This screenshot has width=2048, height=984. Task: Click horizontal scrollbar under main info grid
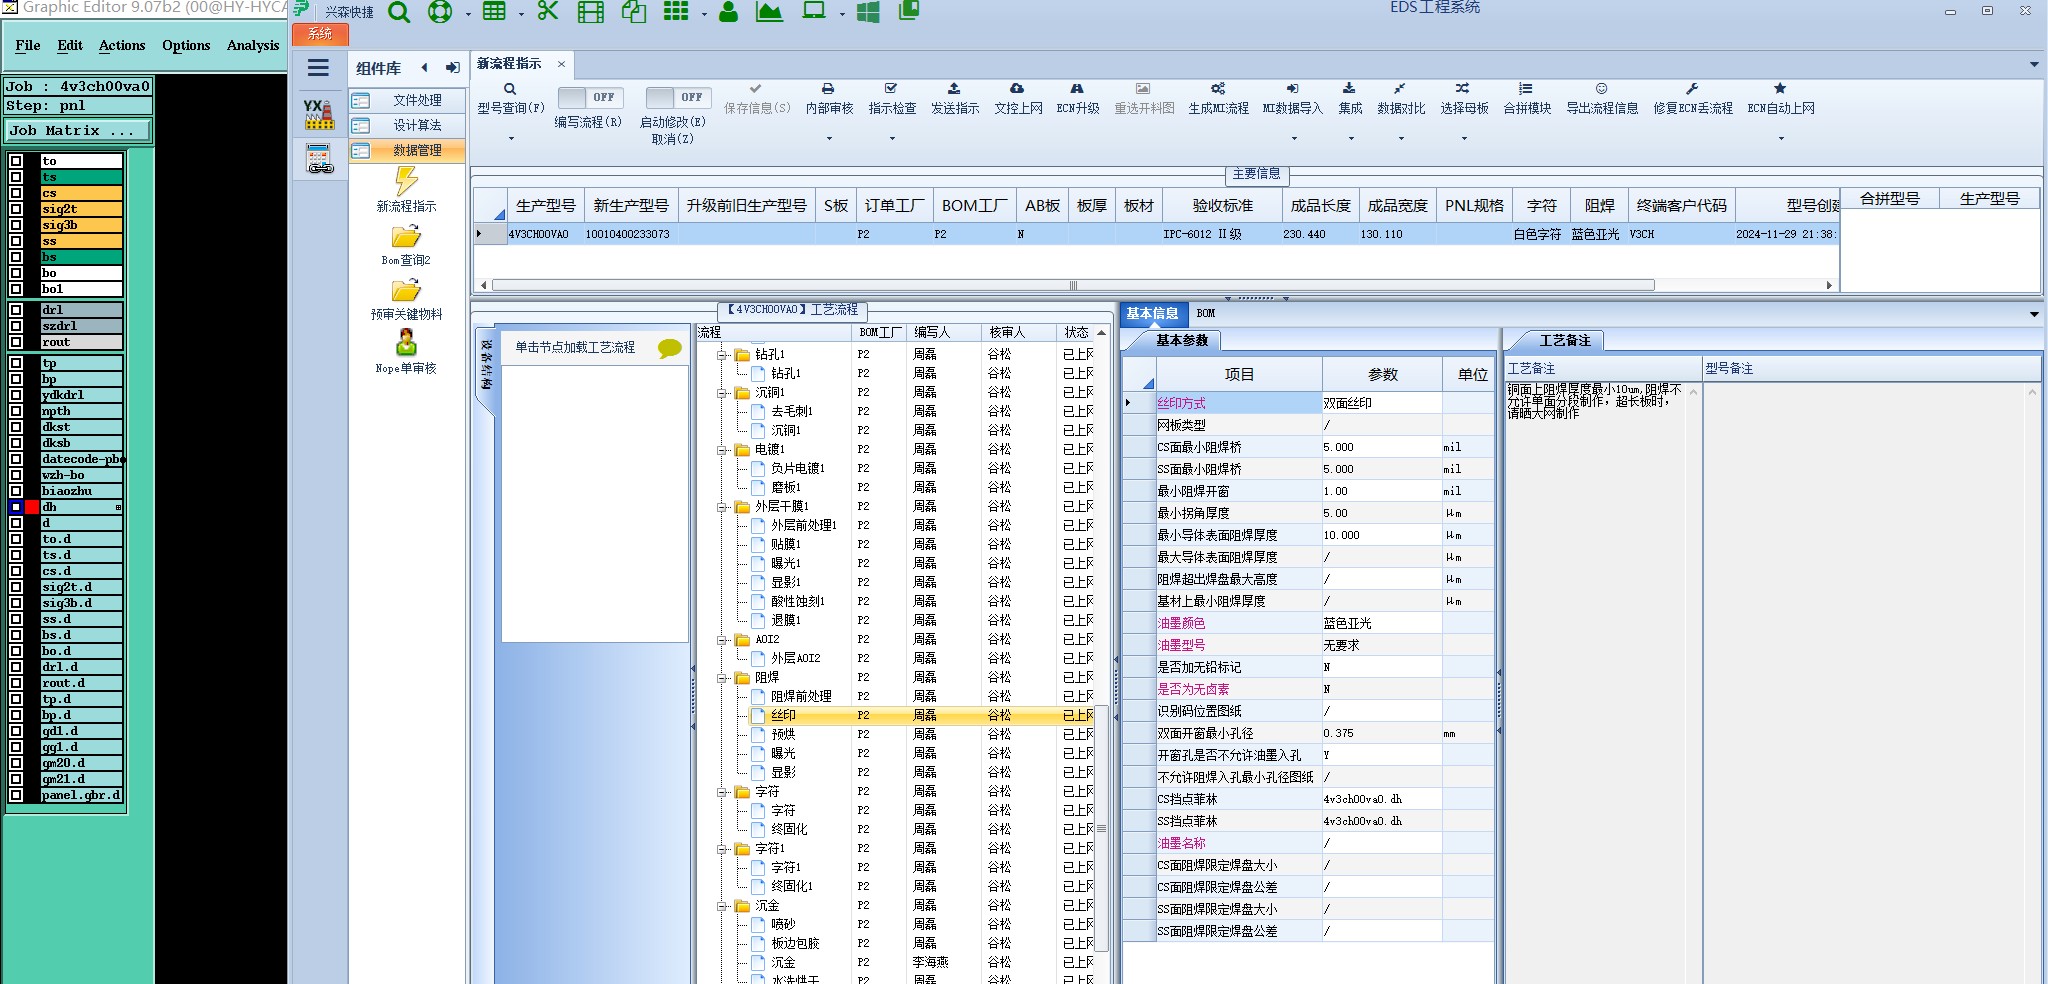pyautogui.click(x=1073, y=285)
